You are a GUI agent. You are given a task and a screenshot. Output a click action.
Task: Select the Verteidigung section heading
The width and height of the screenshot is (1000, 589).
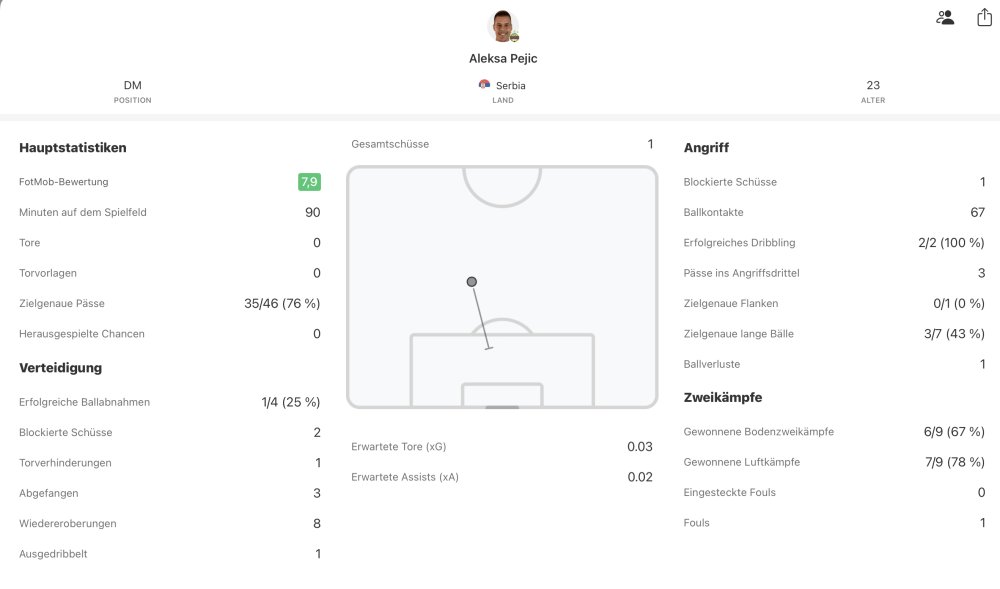(61, 368)
